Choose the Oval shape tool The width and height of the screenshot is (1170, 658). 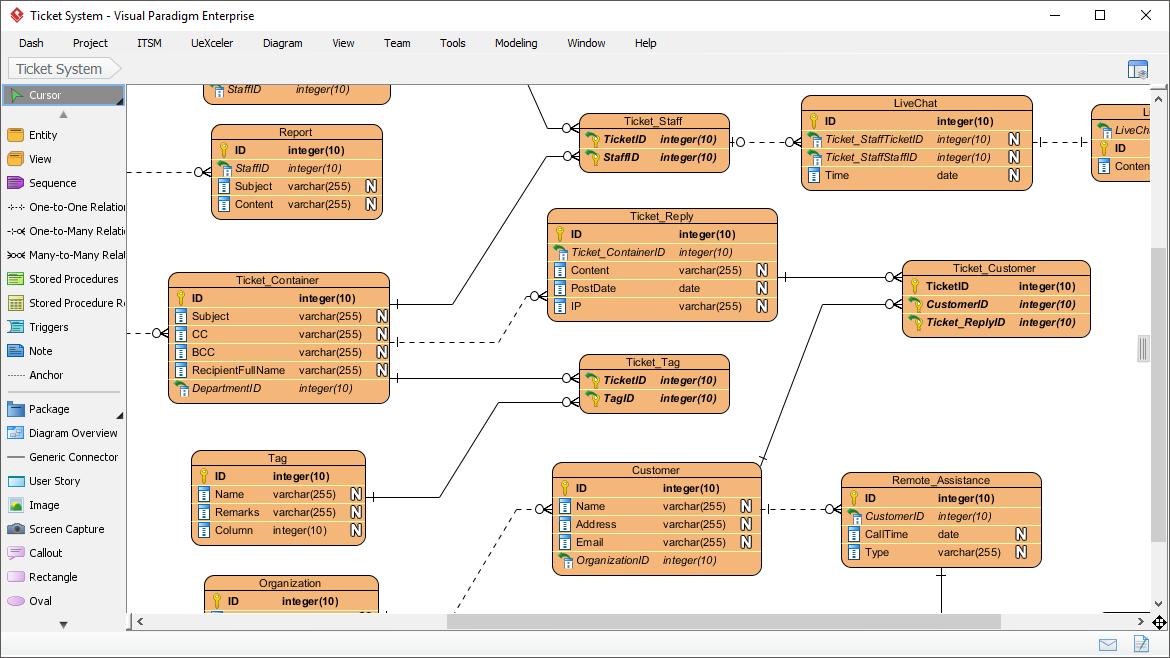tap(38, 601)
